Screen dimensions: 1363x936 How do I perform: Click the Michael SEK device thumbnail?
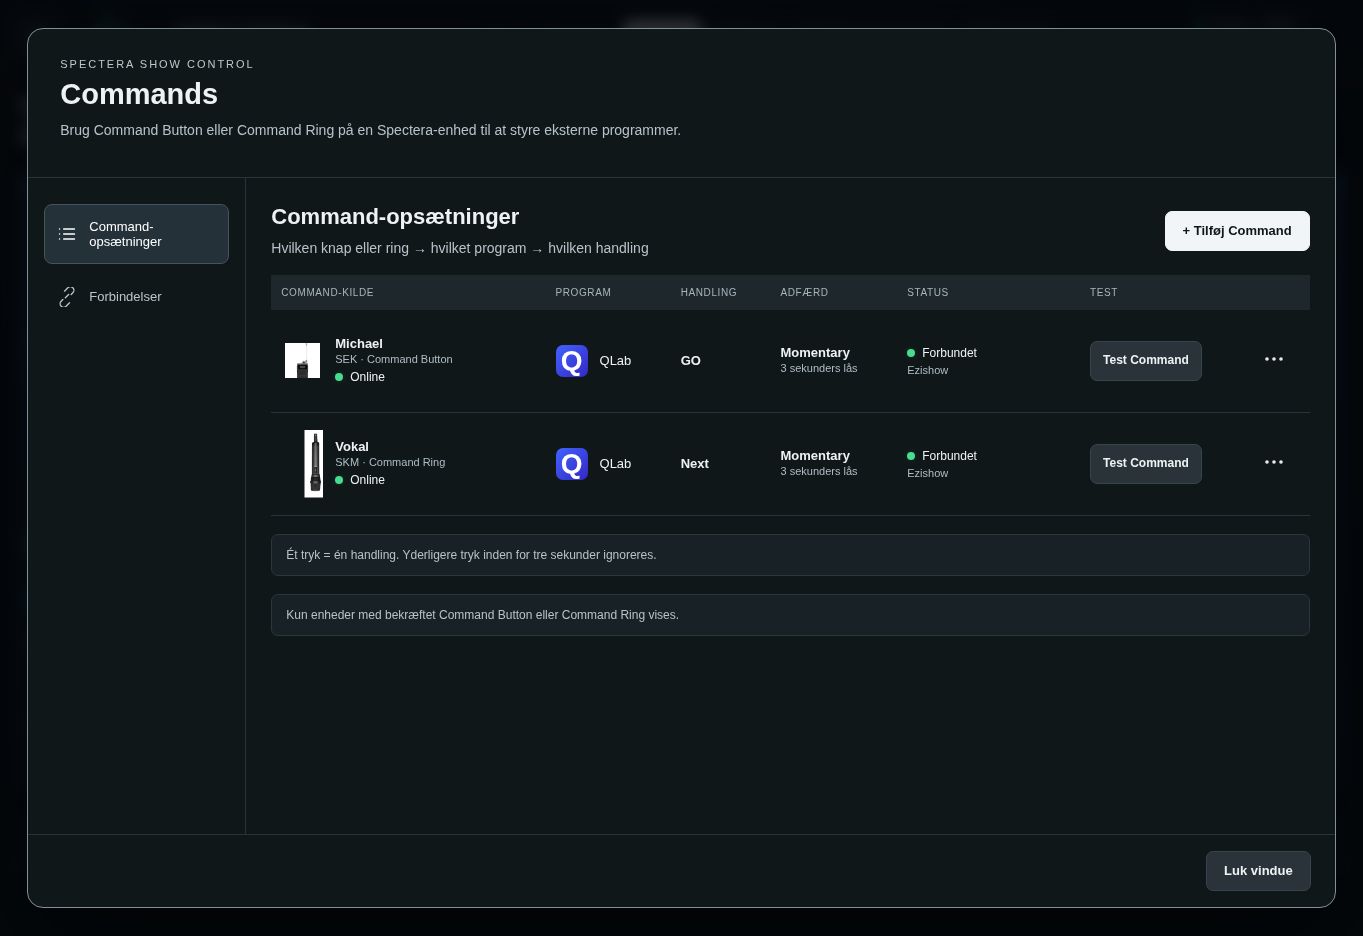302,361
